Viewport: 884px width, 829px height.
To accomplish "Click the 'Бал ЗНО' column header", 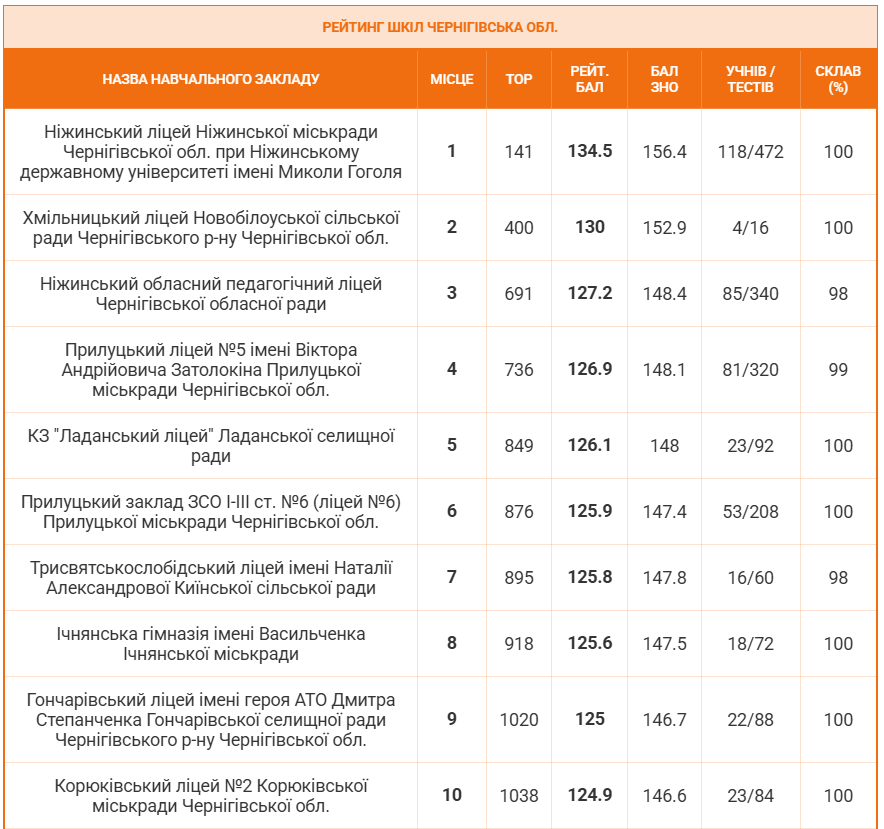I will pos(664,79).
